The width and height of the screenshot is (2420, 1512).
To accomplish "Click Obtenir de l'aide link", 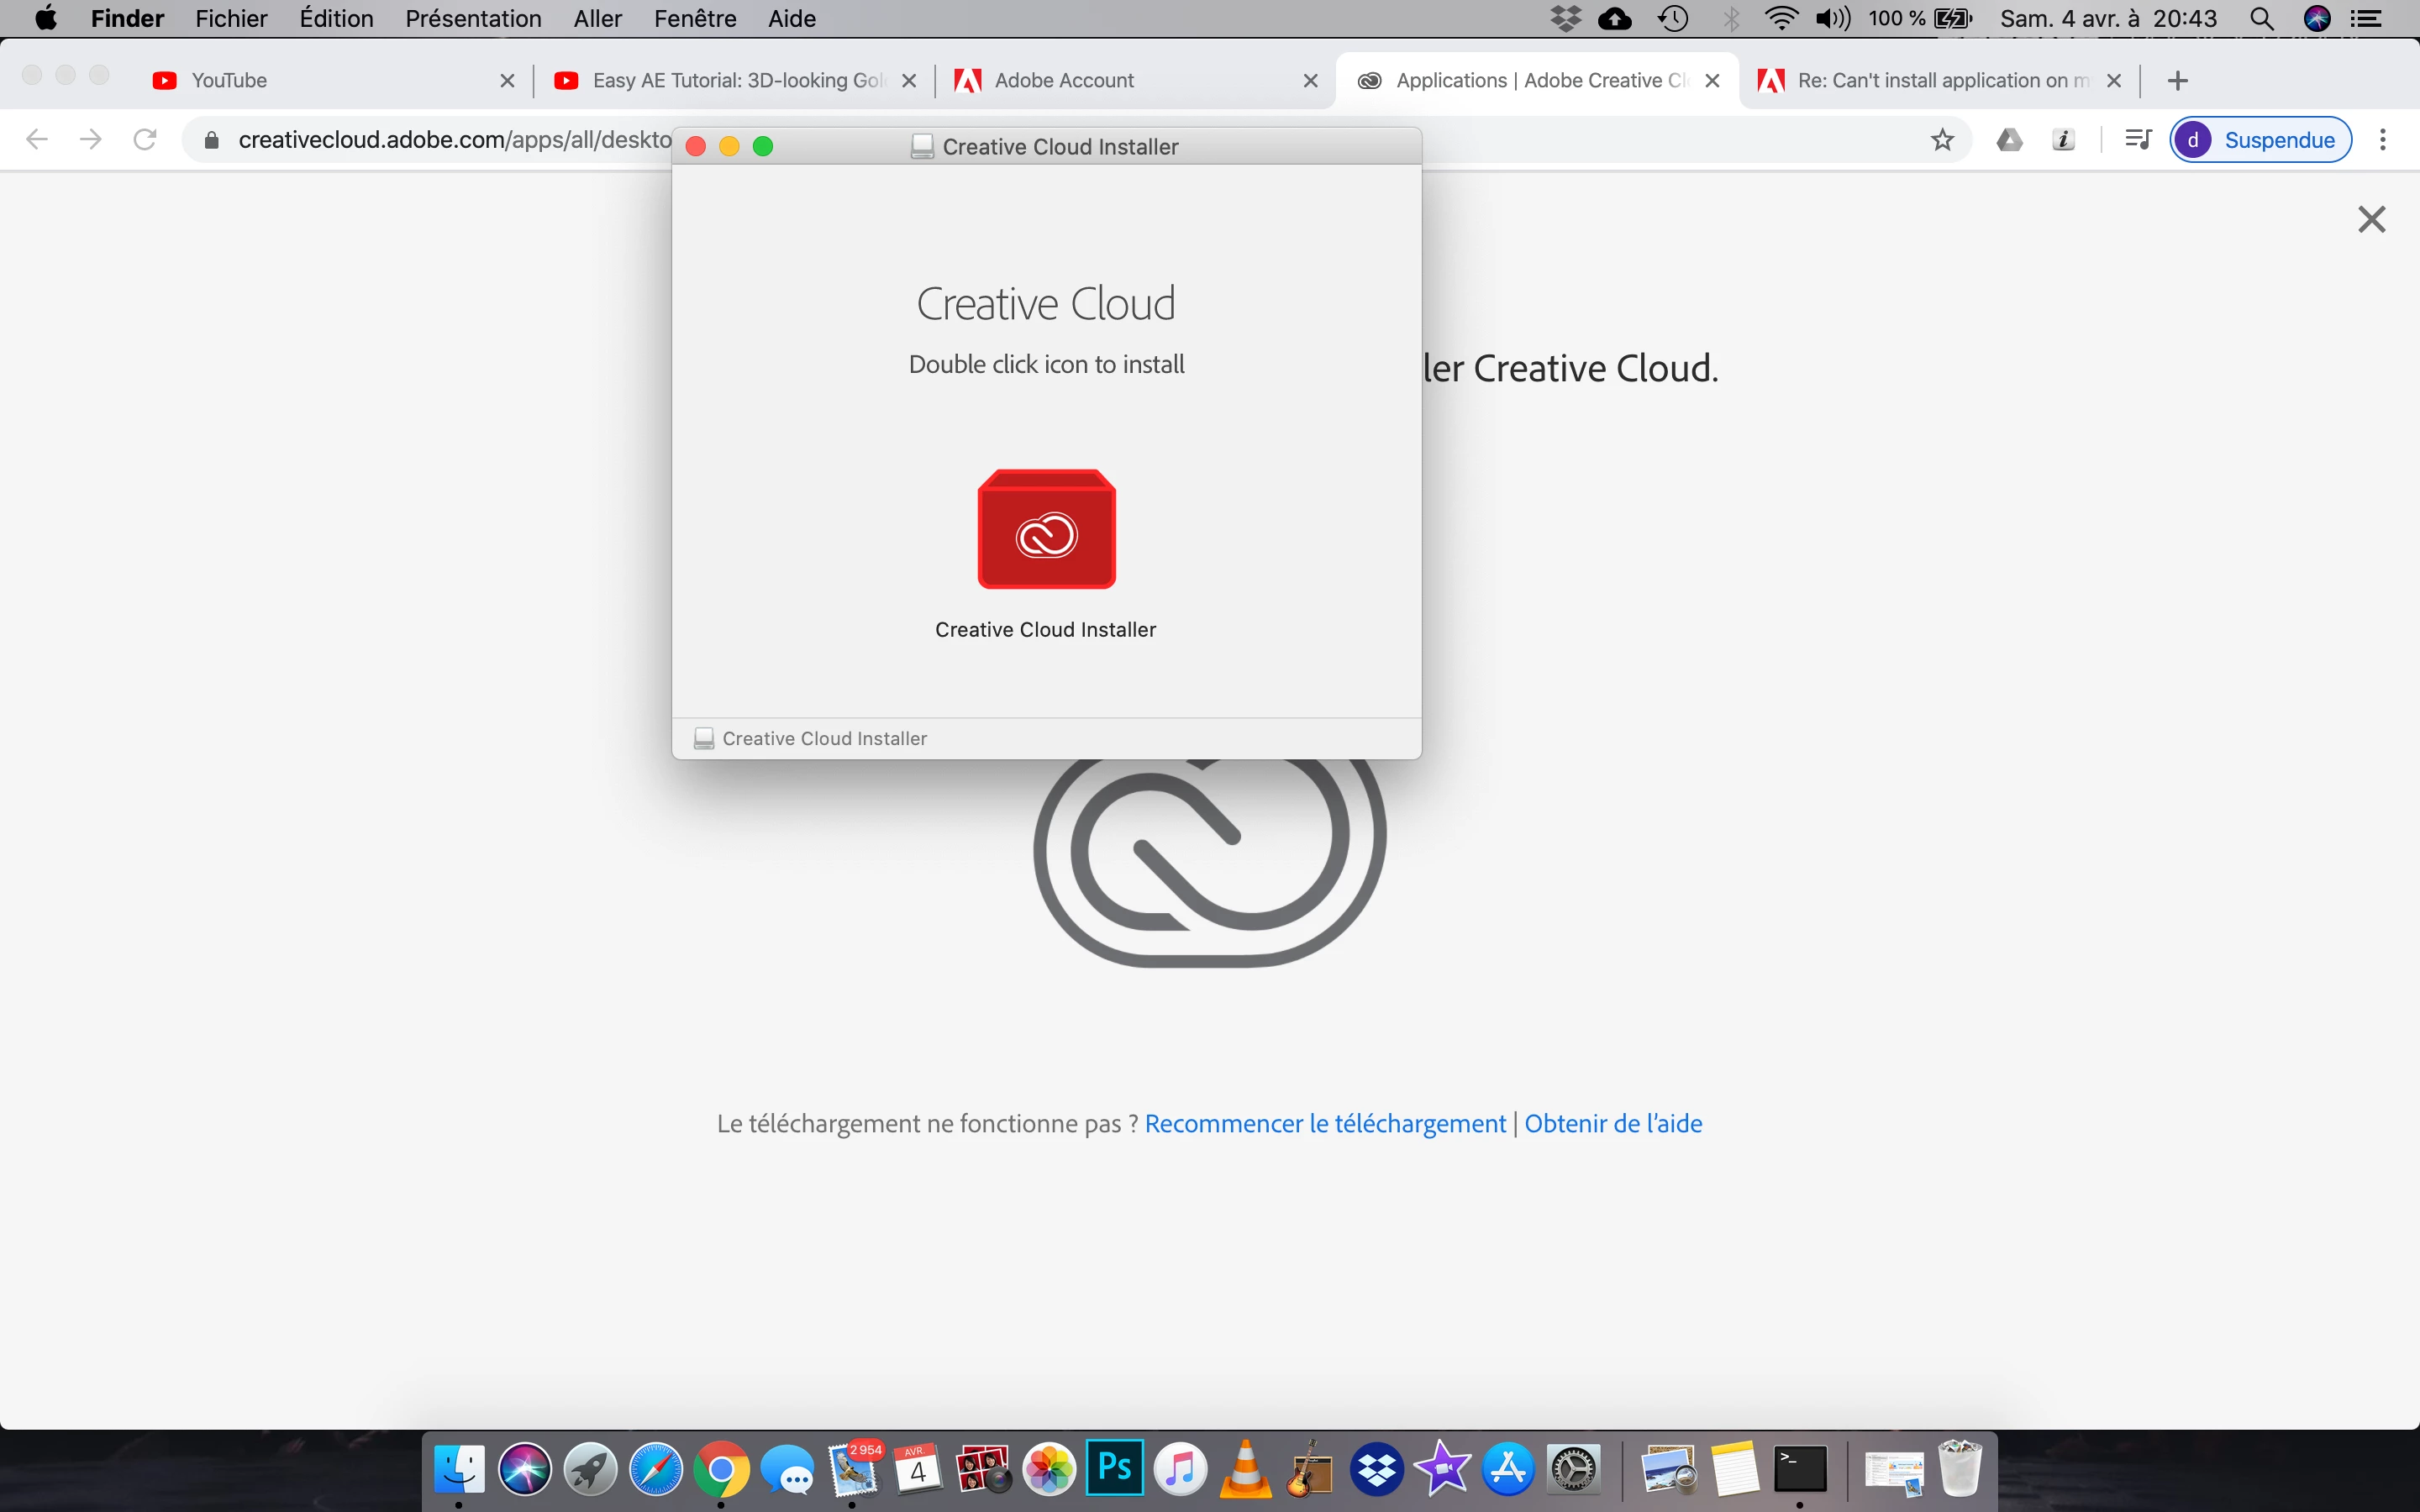I will (1613, 1124).
